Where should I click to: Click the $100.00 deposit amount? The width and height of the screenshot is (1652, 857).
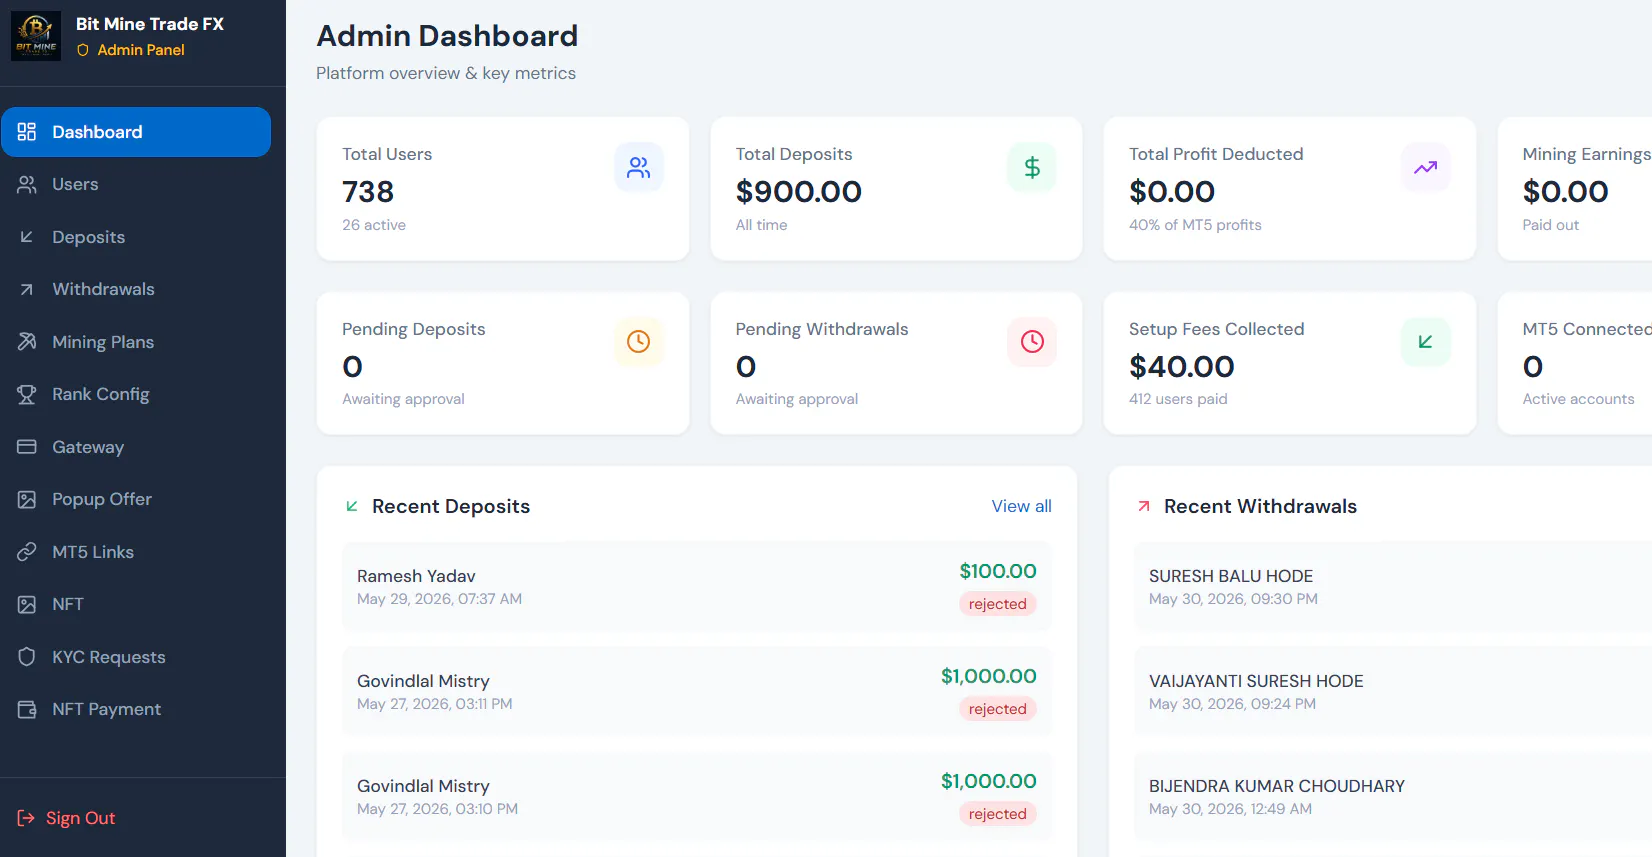click(x=998, y=571)
